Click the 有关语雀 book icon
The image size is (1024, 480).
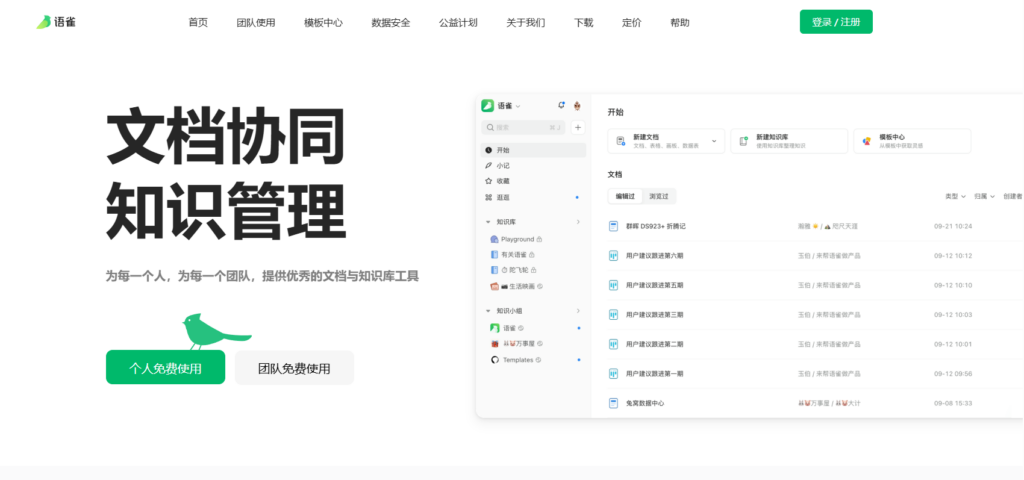point(494,254)
